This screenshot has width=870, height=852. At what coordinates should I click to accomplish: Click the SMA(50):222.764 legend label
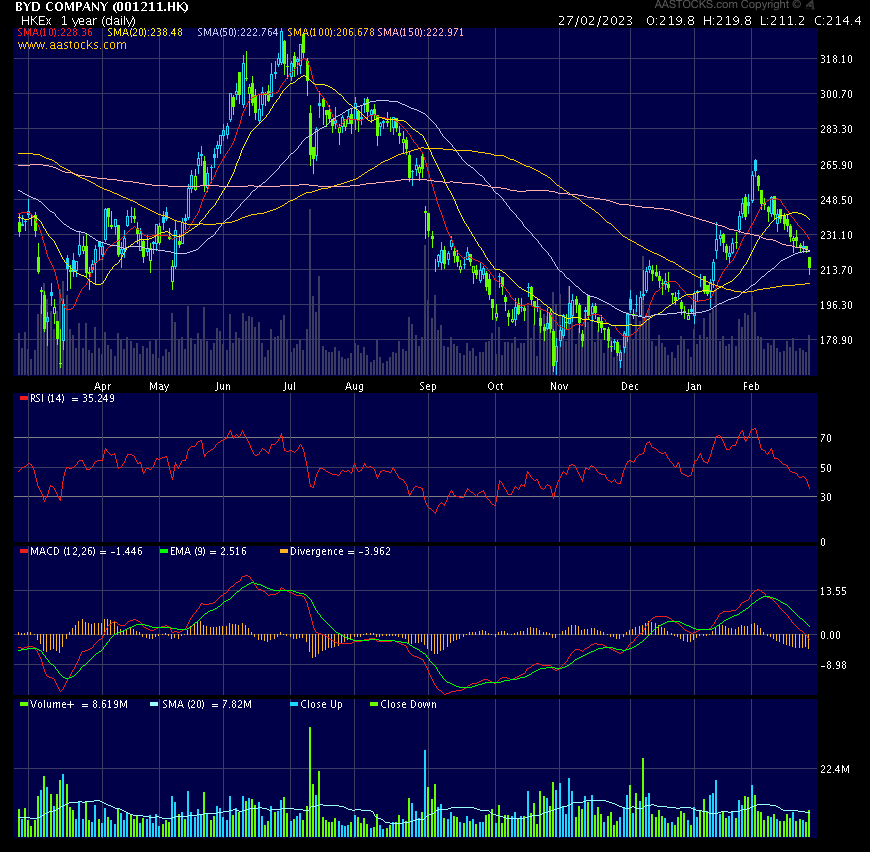click(238, 32)
